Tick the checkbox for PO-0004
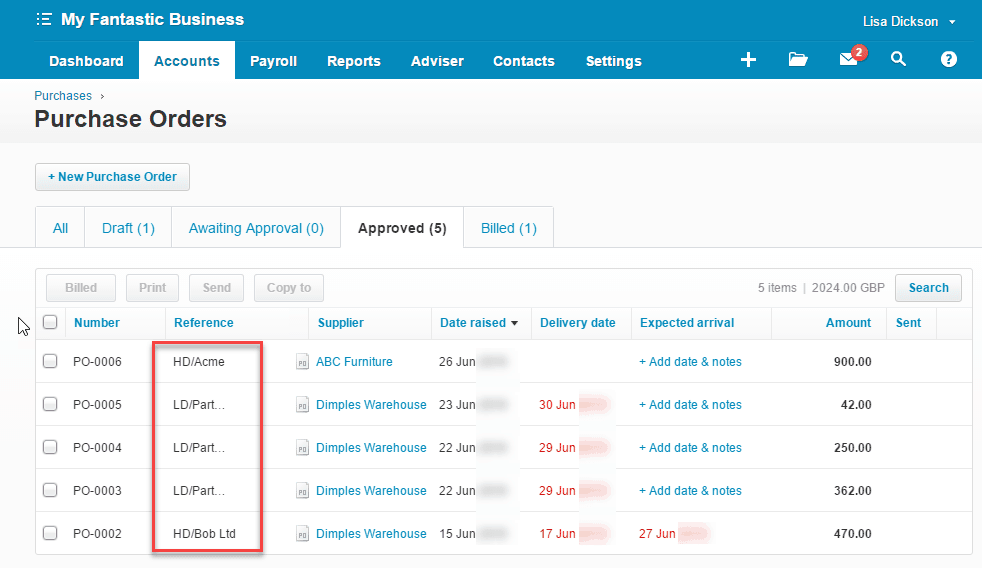The width and height of the screenshot is (982, 568). coord(50,447)
